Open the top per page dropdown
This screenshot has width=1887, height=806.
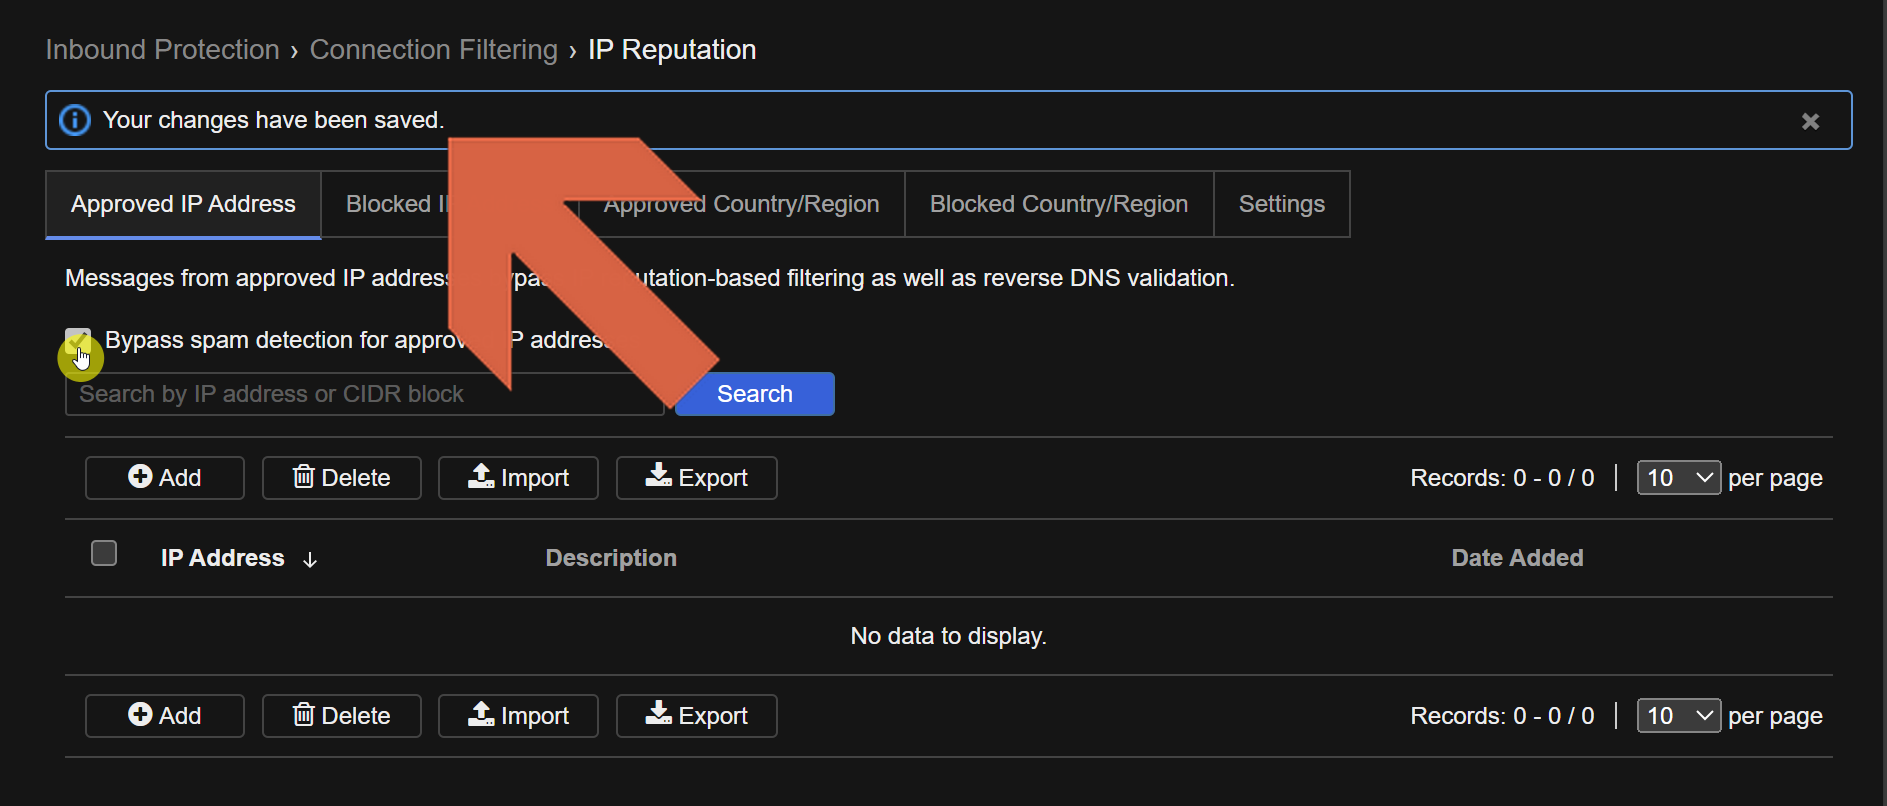[x=1678, y=478]
